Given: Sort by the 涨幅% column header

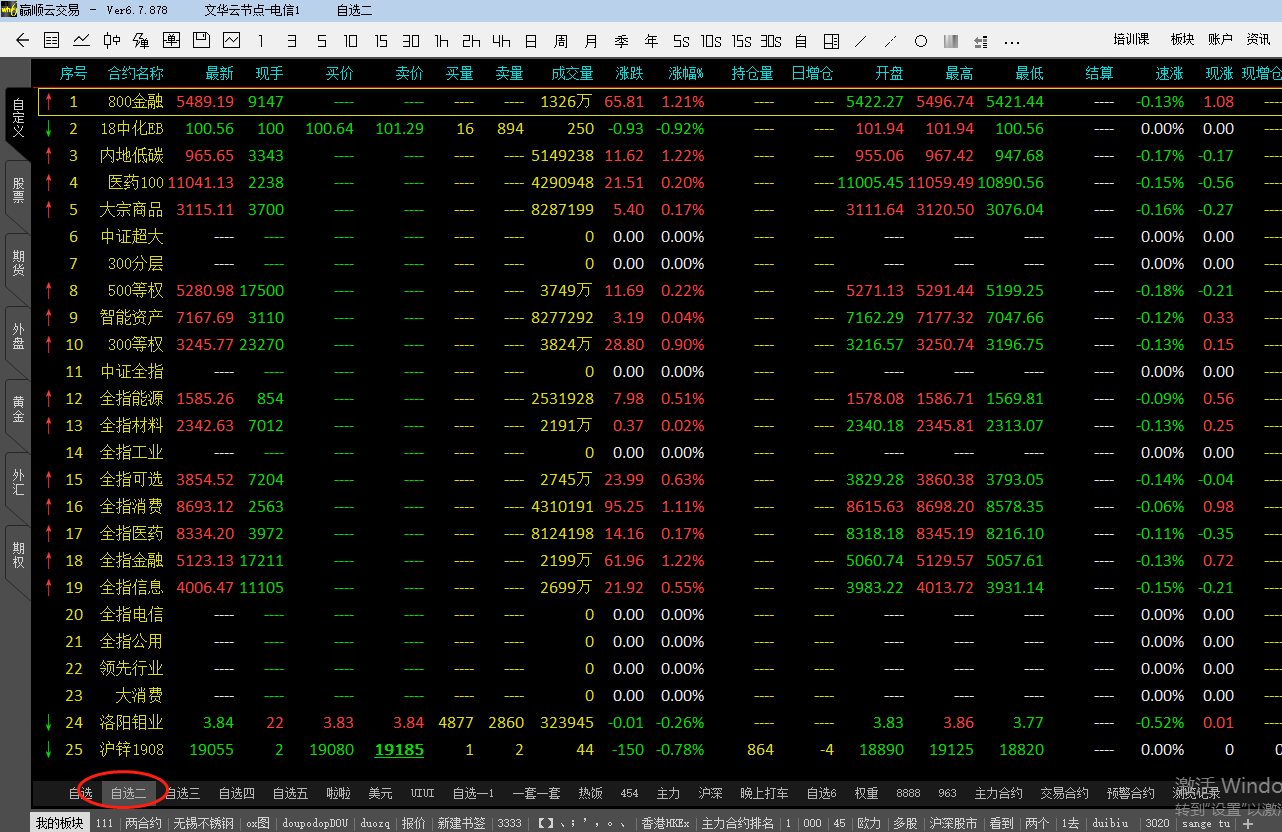Looking at the screenshot, I should coord(686,73).
